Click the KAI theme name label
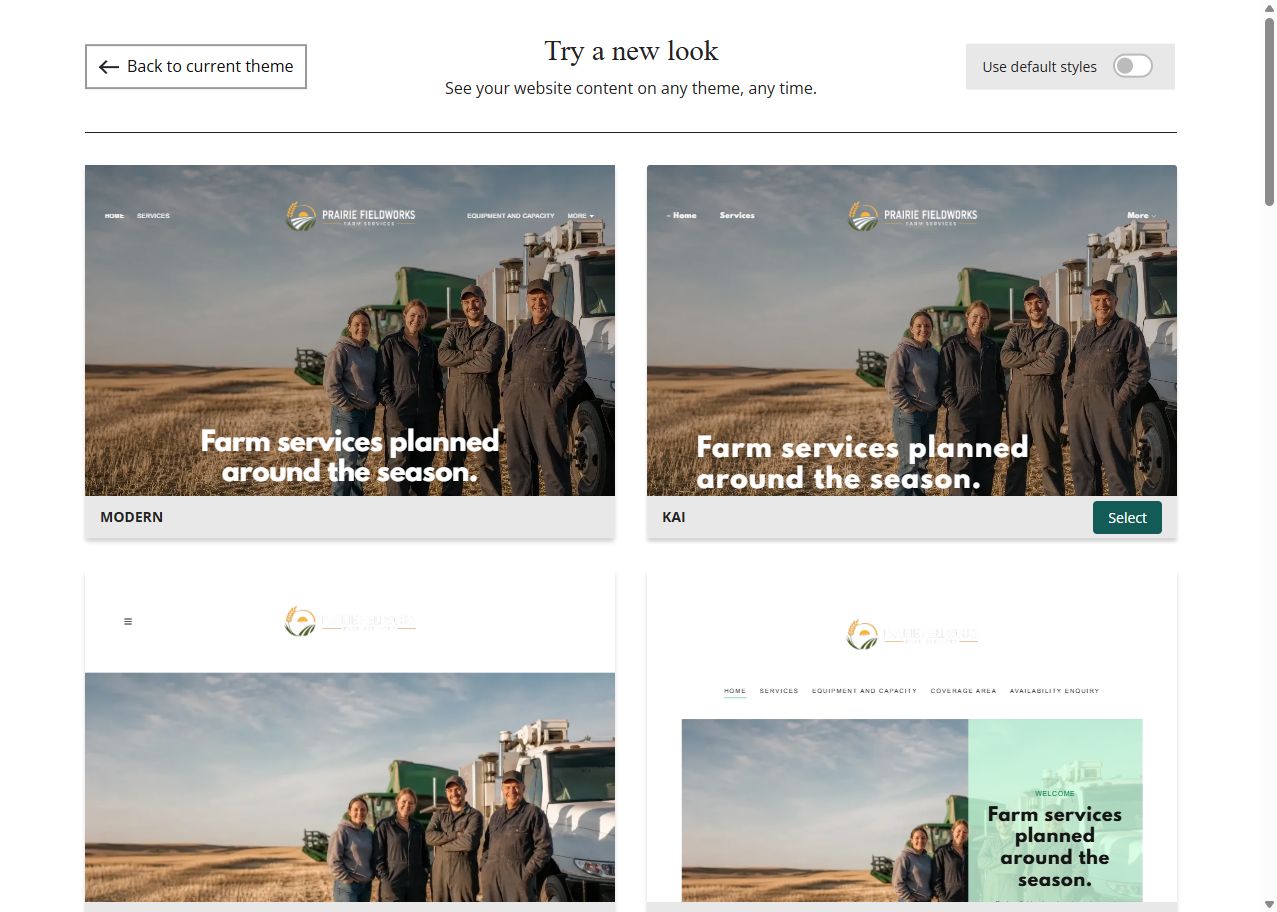The height and width of the screenshot is (912, 1277). tap(674, 517)
